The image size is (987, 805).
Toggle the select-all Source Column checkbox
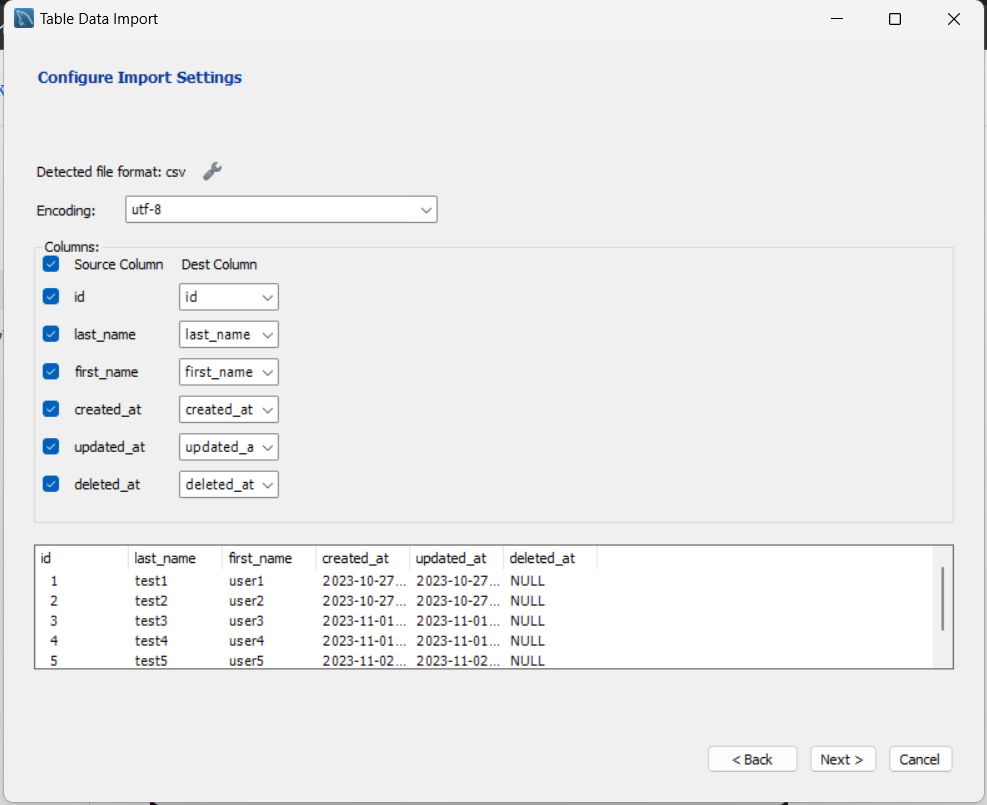click(51, 265)
